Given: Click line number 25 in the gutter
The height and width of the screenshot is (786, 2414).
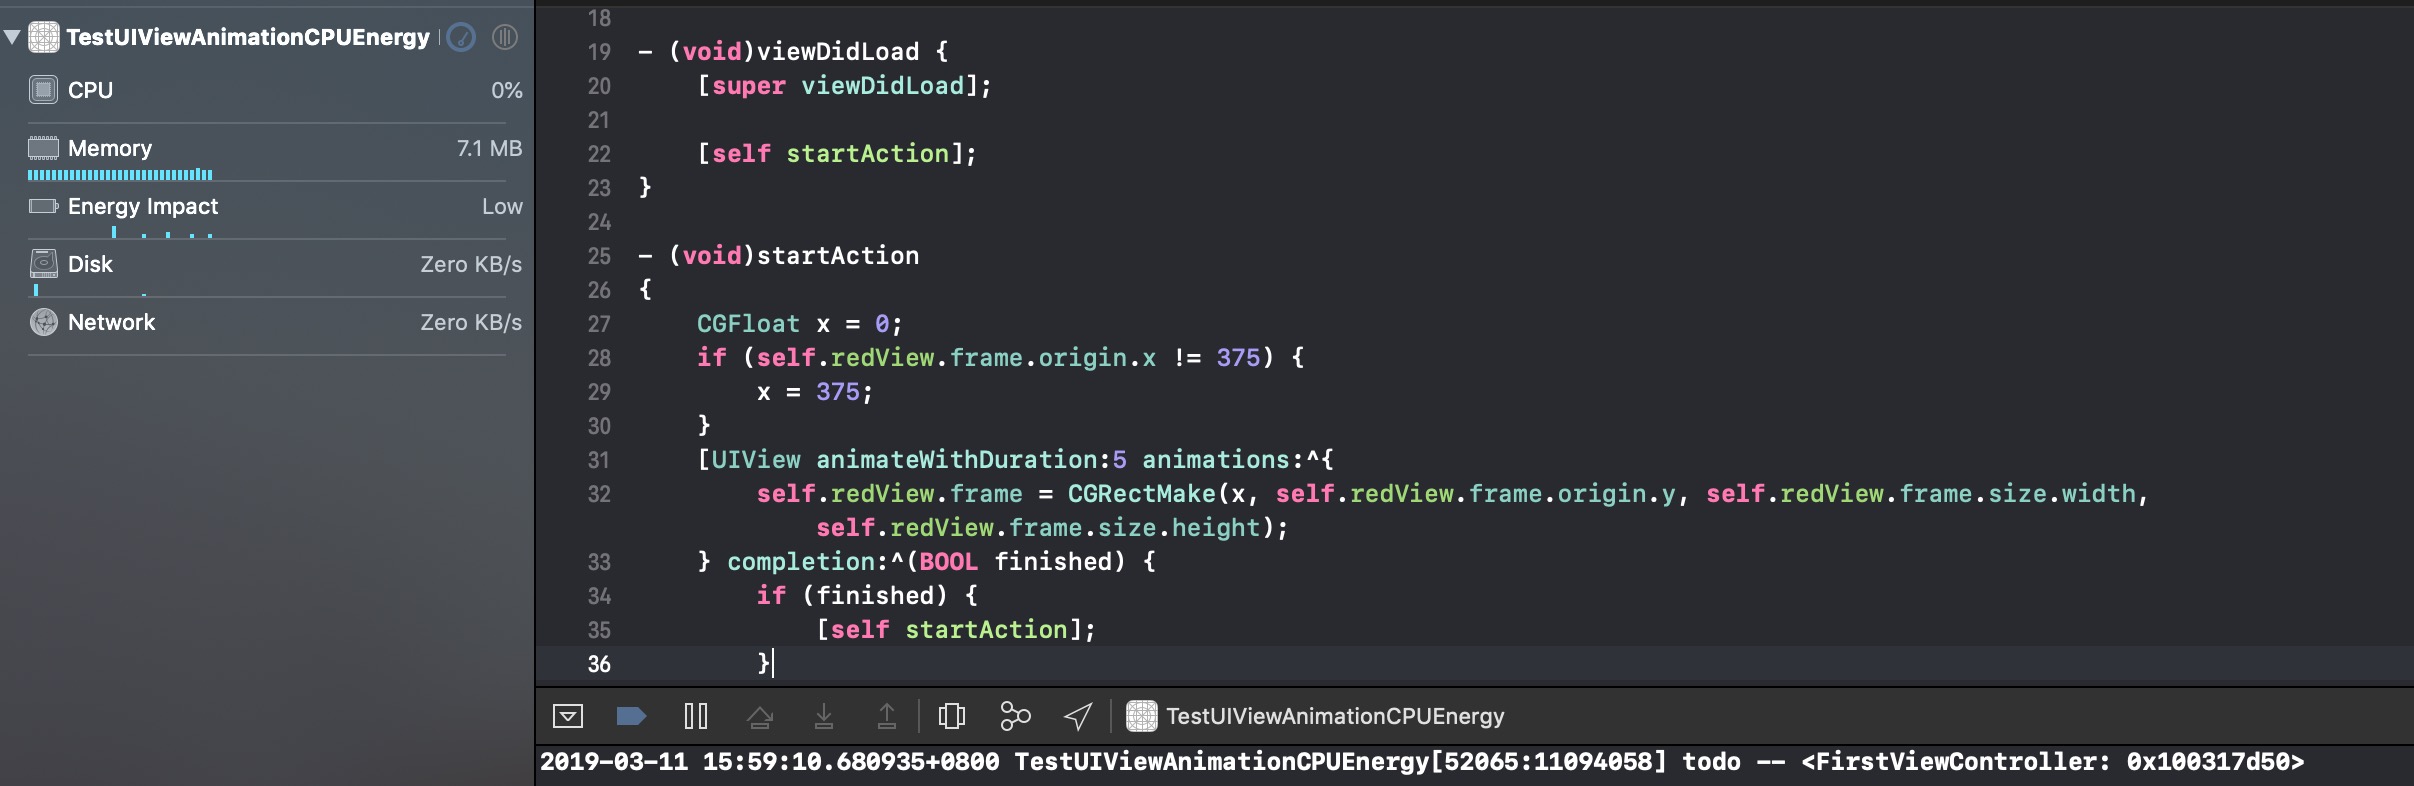Looking at the screenshot, I should [599, 256].
